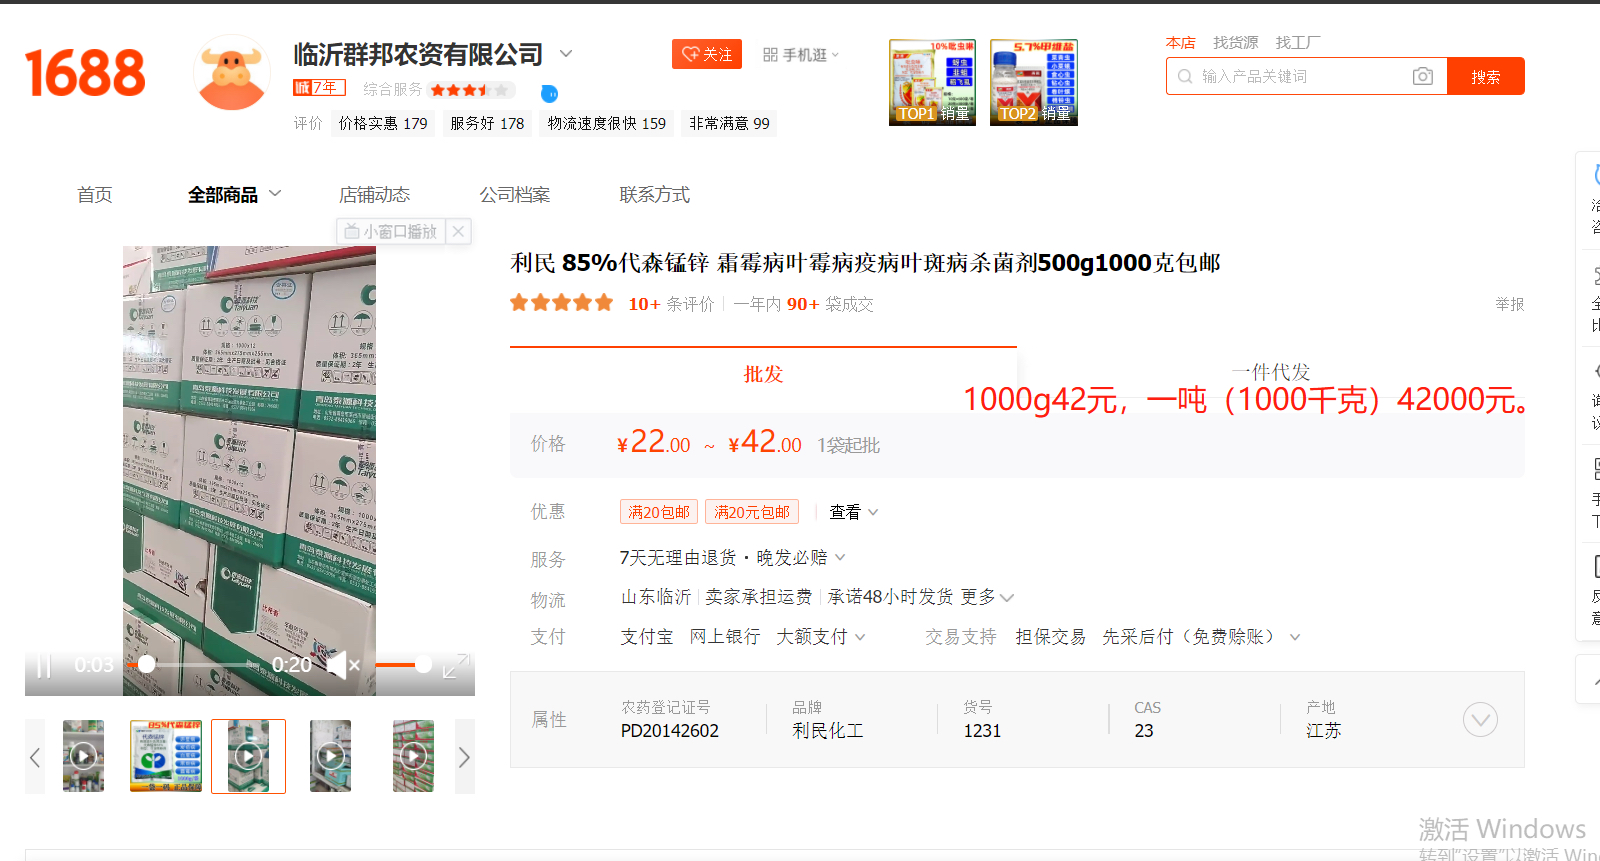Click 价格实惠 179 review tag
The image size is (1600, 861).
point(382,123)
